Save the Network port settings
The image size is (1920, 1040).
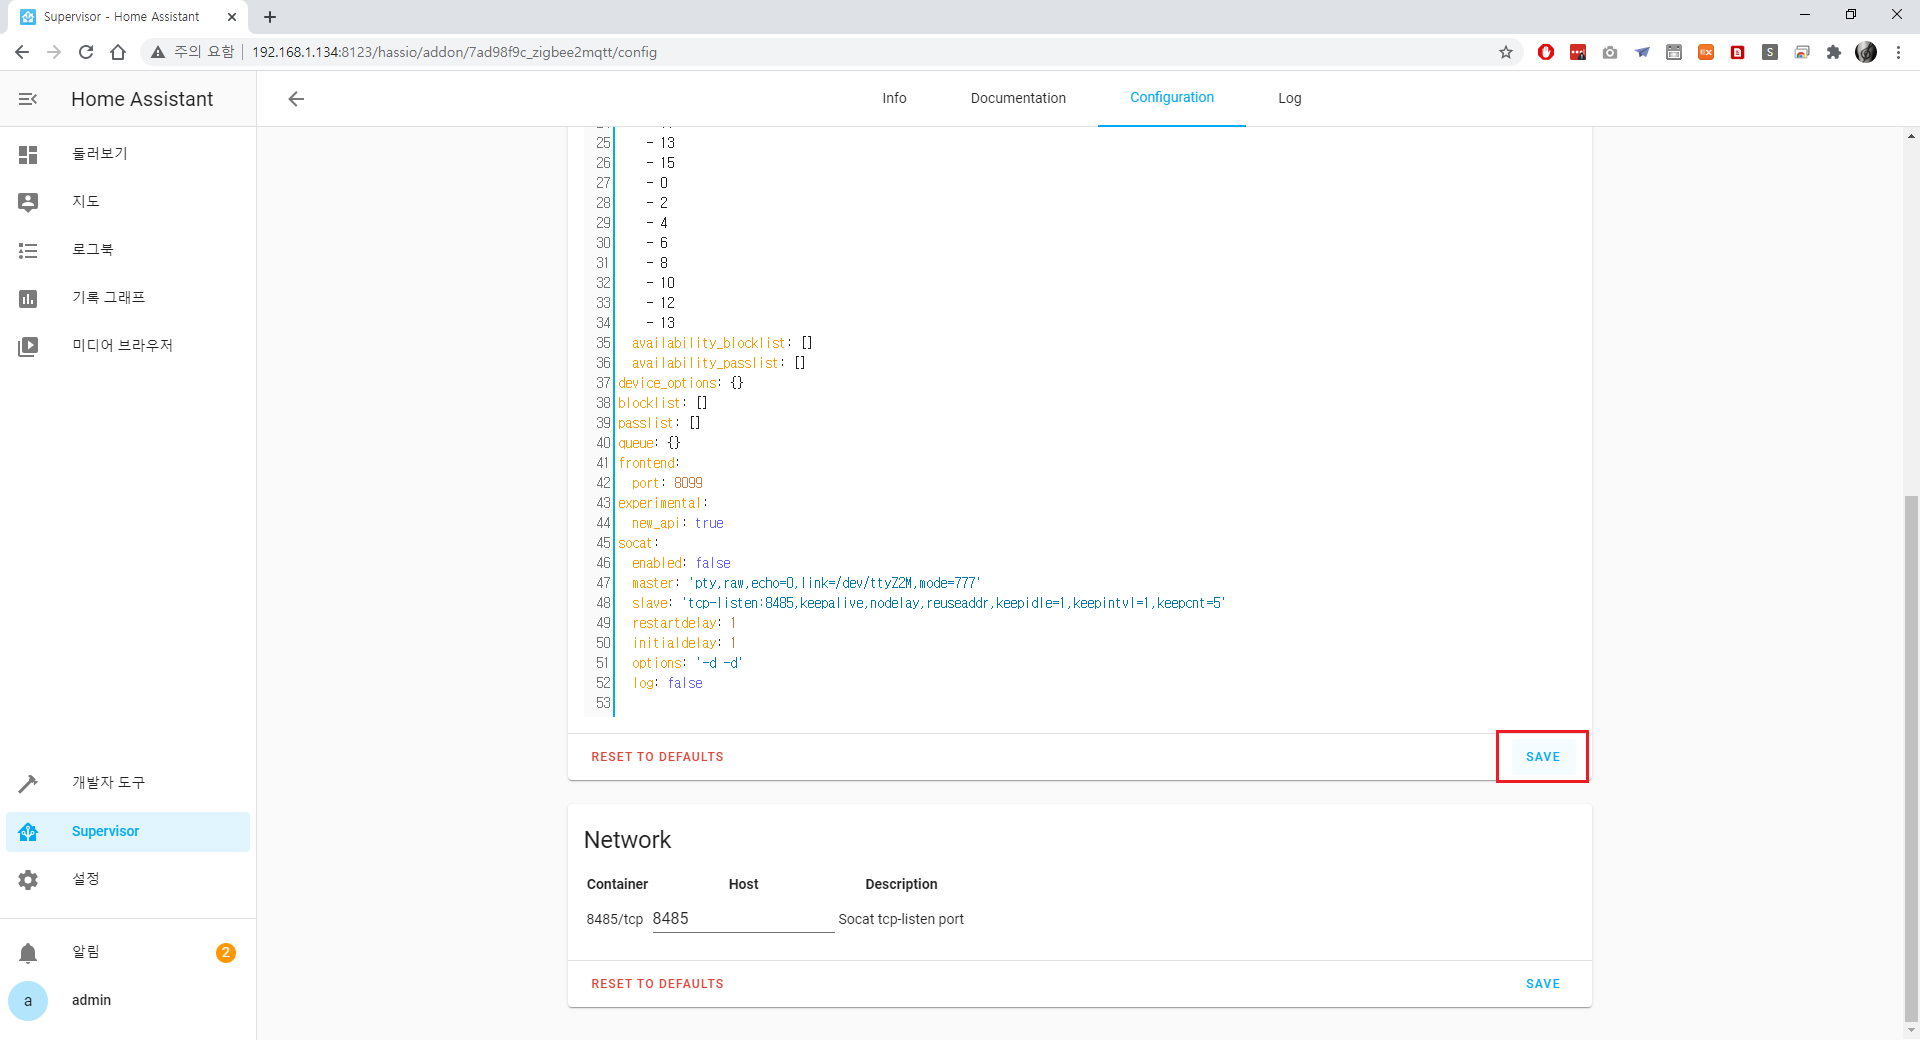1543,984
